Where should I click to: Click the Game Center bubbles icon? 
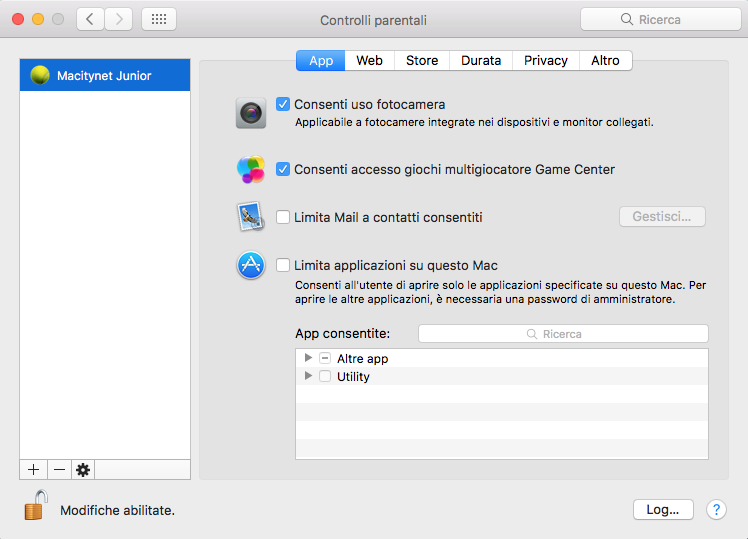251,169
